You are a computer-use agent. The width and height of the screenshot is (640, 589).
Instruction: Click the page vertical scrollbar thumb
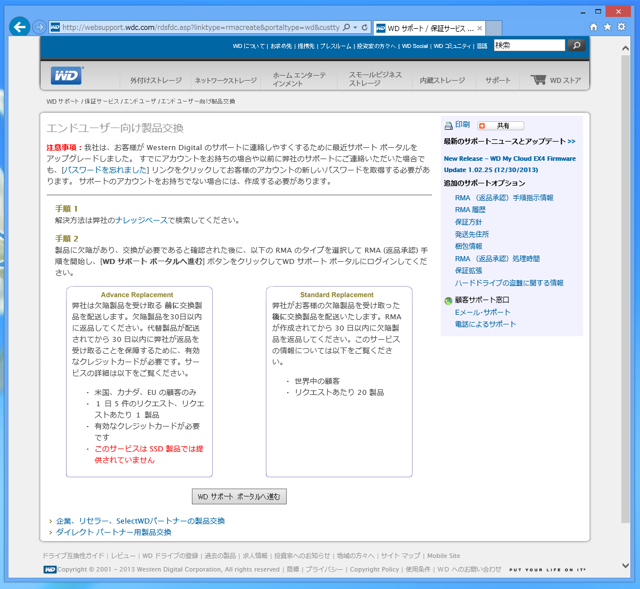pos(625,289)
